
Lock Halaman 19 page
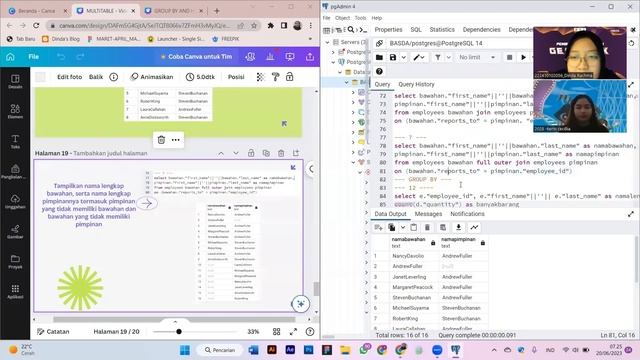click(x=251, y=153)
